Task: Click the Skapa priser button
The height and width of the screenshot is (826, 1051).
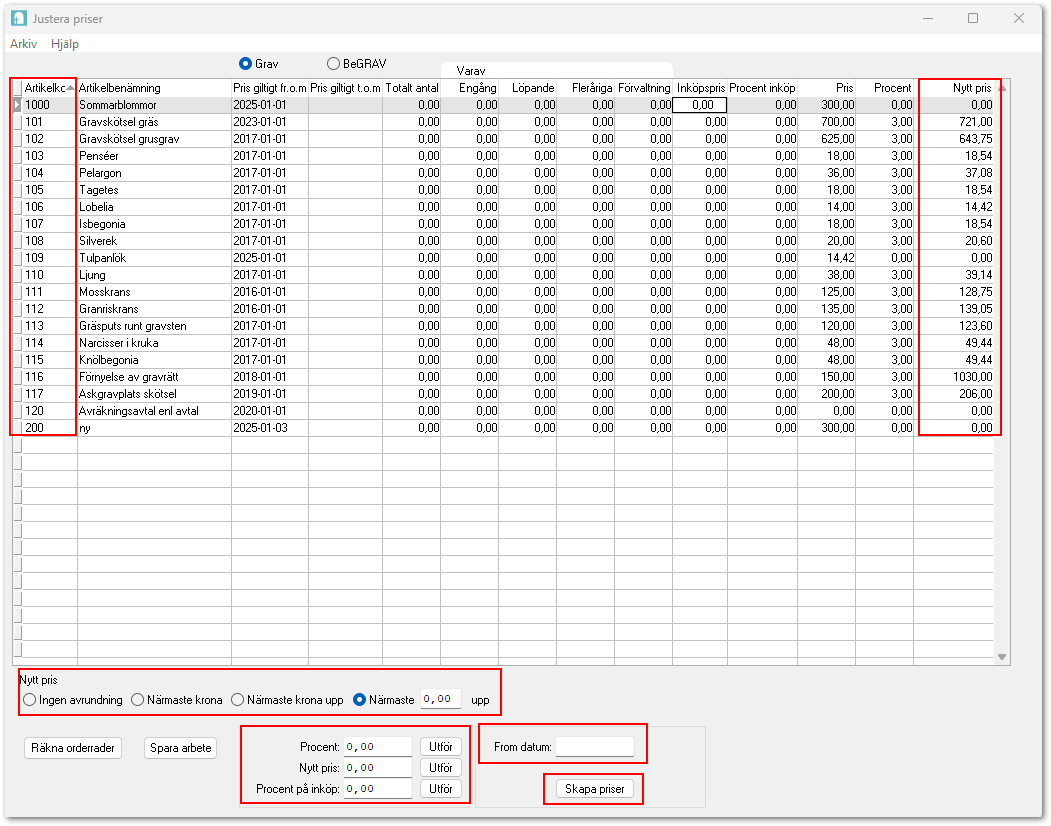Action: click(x=595, y=789)
